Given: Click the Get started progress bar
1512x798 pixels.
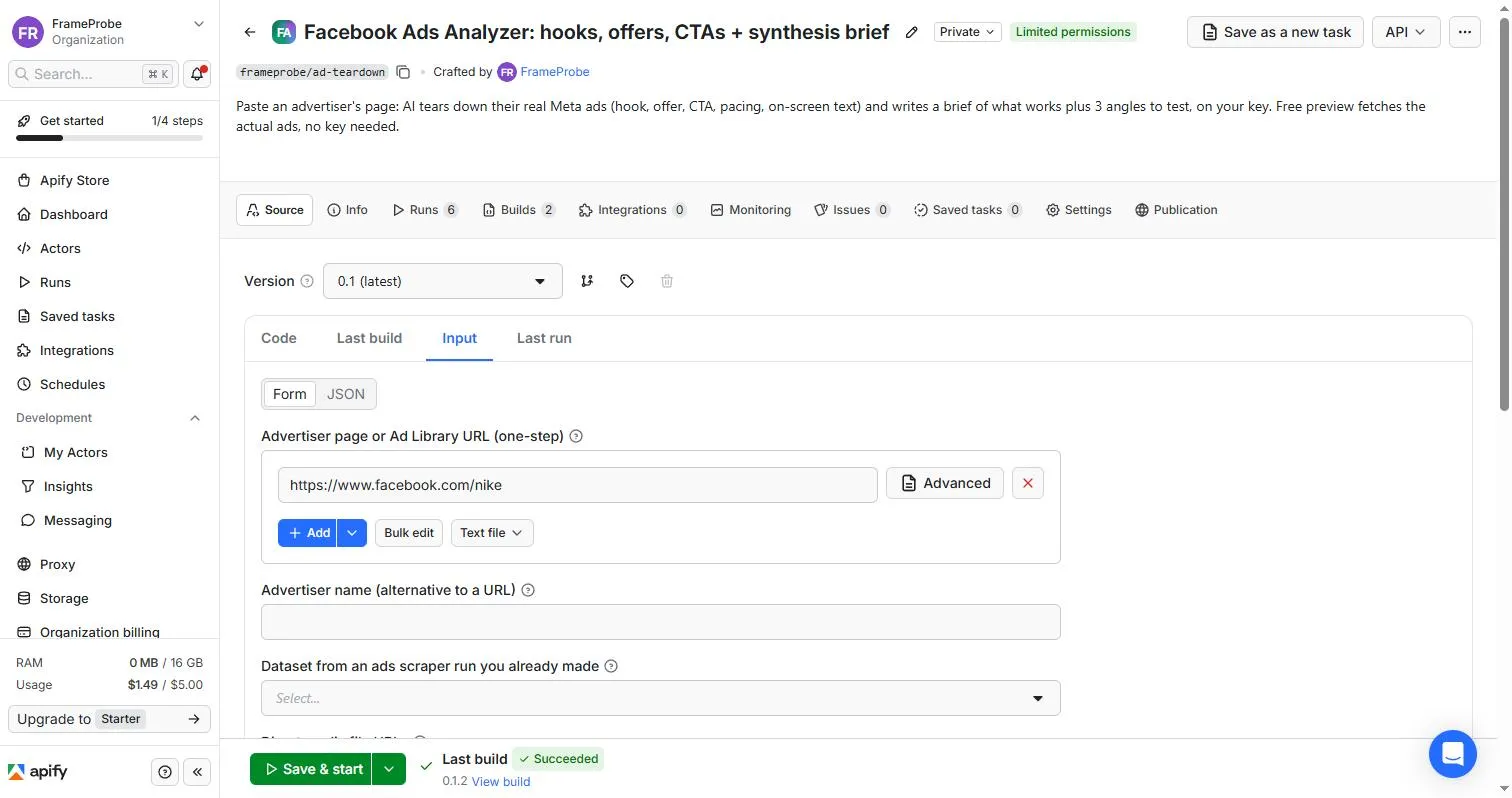Looking at the screenshot, I should [x=109, y=138].
